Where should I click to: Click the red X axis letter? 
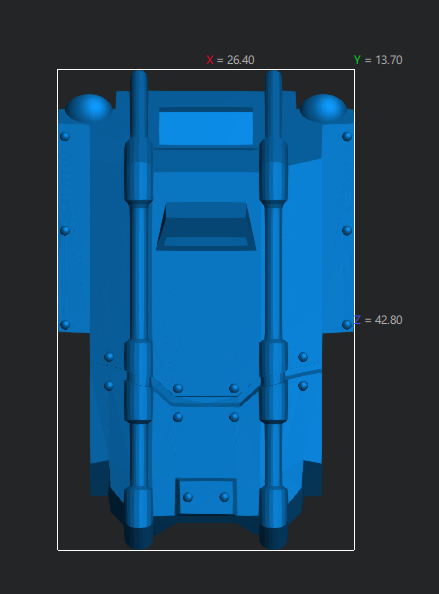210,60
